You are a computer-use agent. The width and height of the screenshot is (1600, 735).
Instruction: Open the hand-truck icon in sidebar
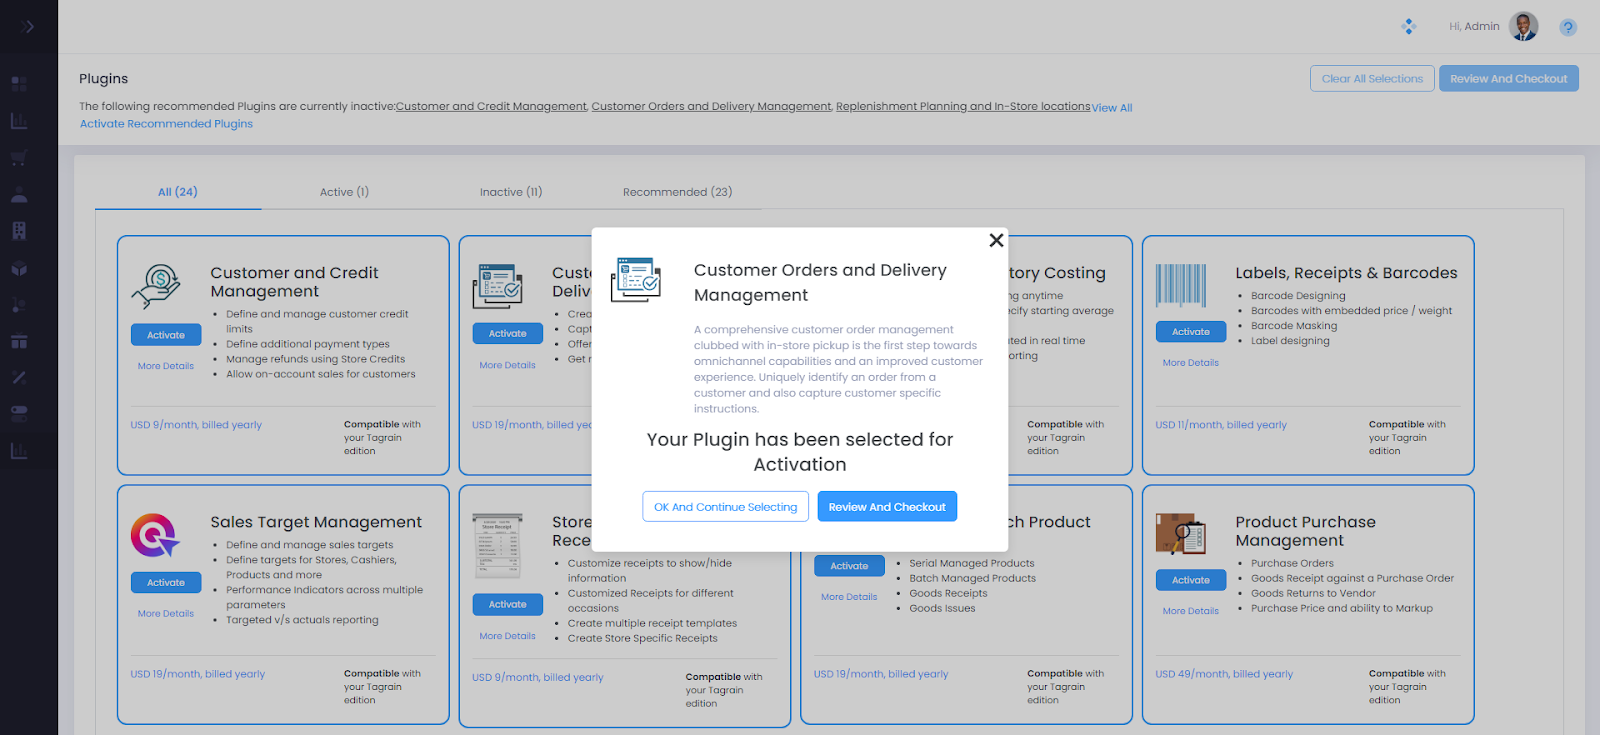tap(19, 305)
